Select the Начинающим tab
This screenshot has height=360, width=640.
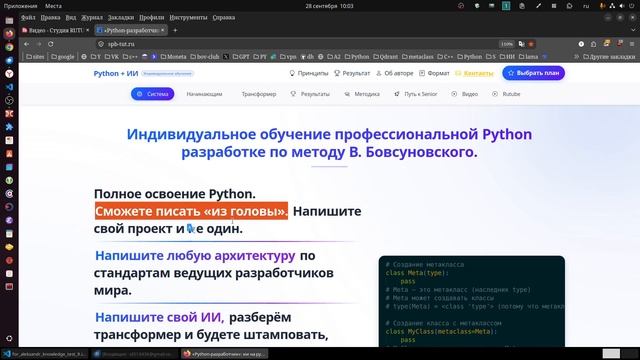pos(204,94)
